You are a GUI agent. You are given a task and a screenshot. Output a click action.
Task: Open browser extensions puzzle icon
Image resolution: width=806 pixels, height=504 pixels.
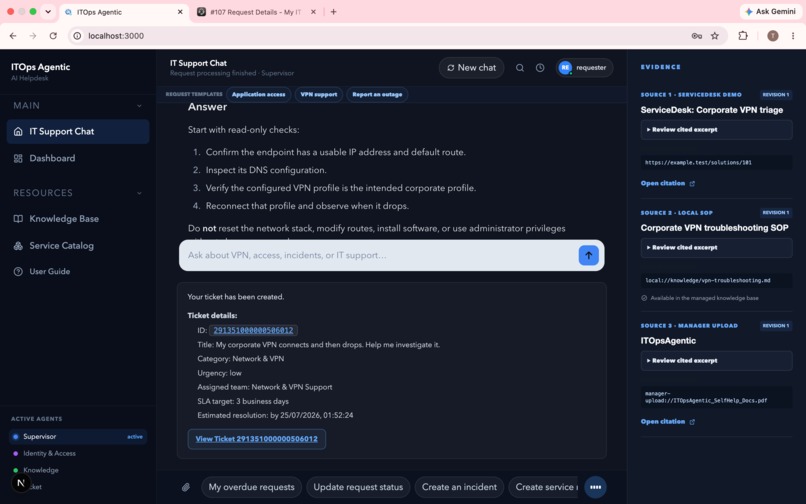pos(743,35)
